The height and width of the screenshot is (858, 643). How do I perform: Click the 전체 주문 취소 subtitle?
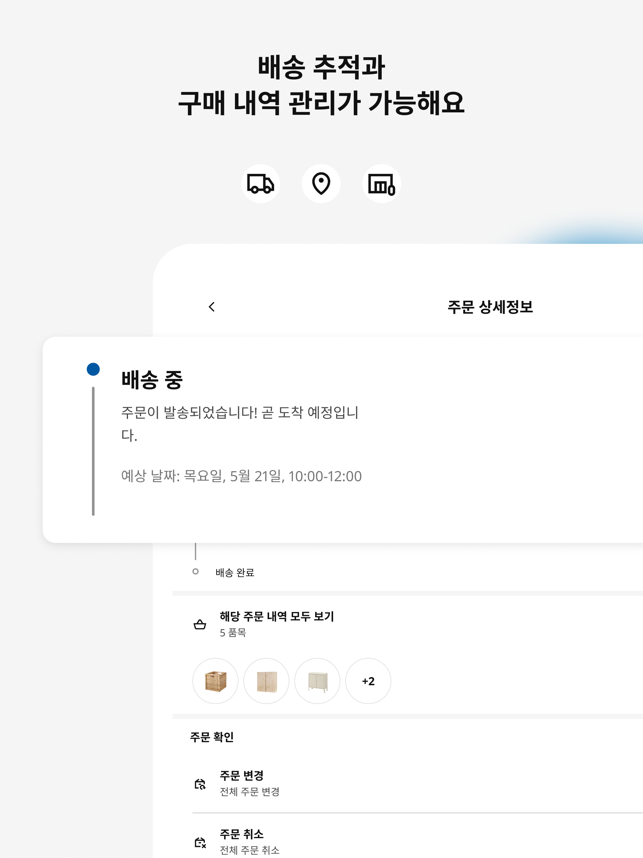point(250,850)
